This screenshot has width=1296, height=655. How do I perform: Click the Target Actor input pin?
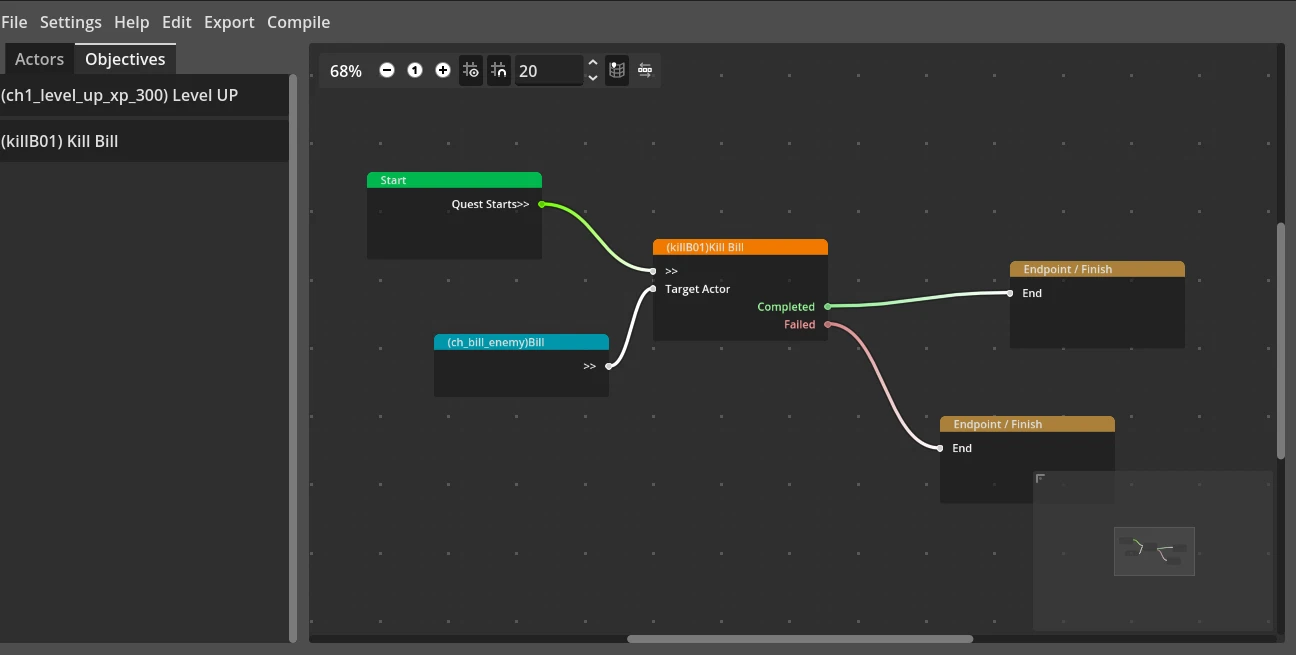655,288
